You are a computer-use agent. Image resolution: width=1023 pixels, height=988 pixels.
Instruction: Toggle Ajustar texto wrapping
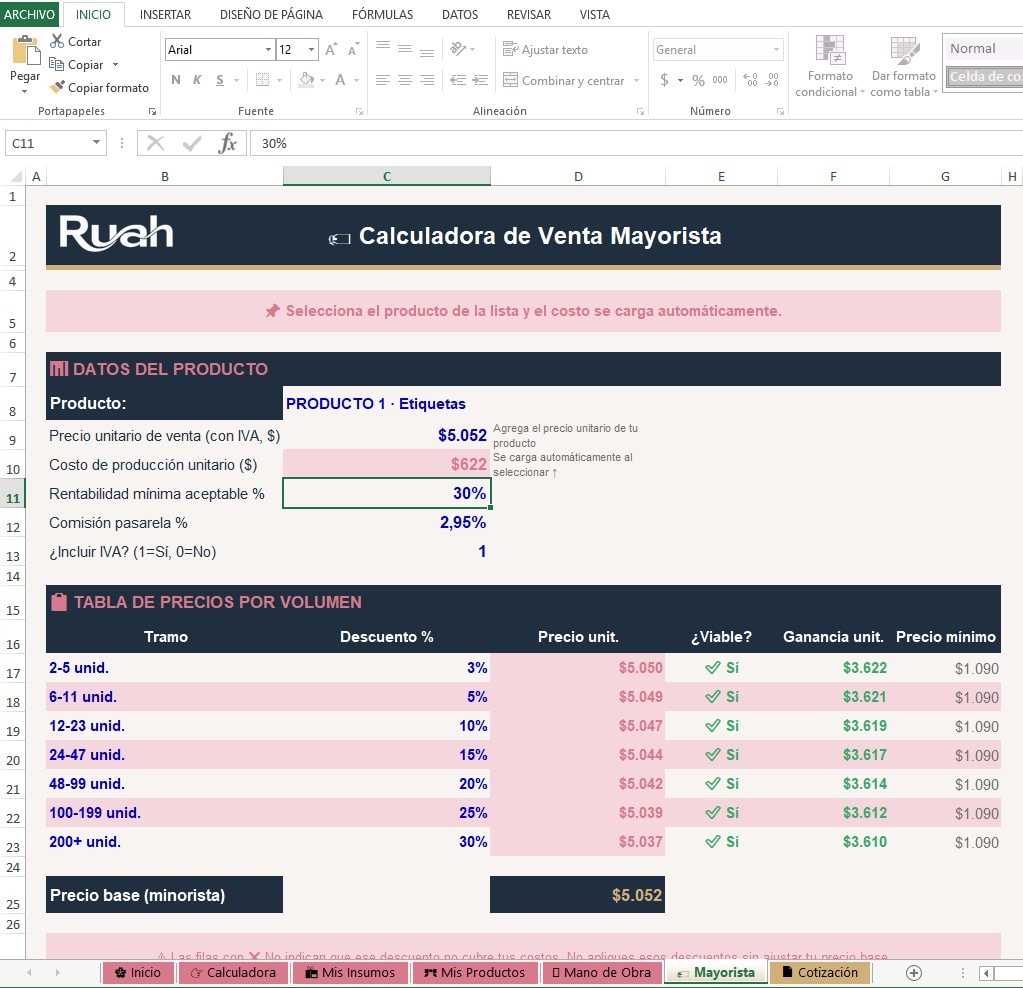click(545, 50)
